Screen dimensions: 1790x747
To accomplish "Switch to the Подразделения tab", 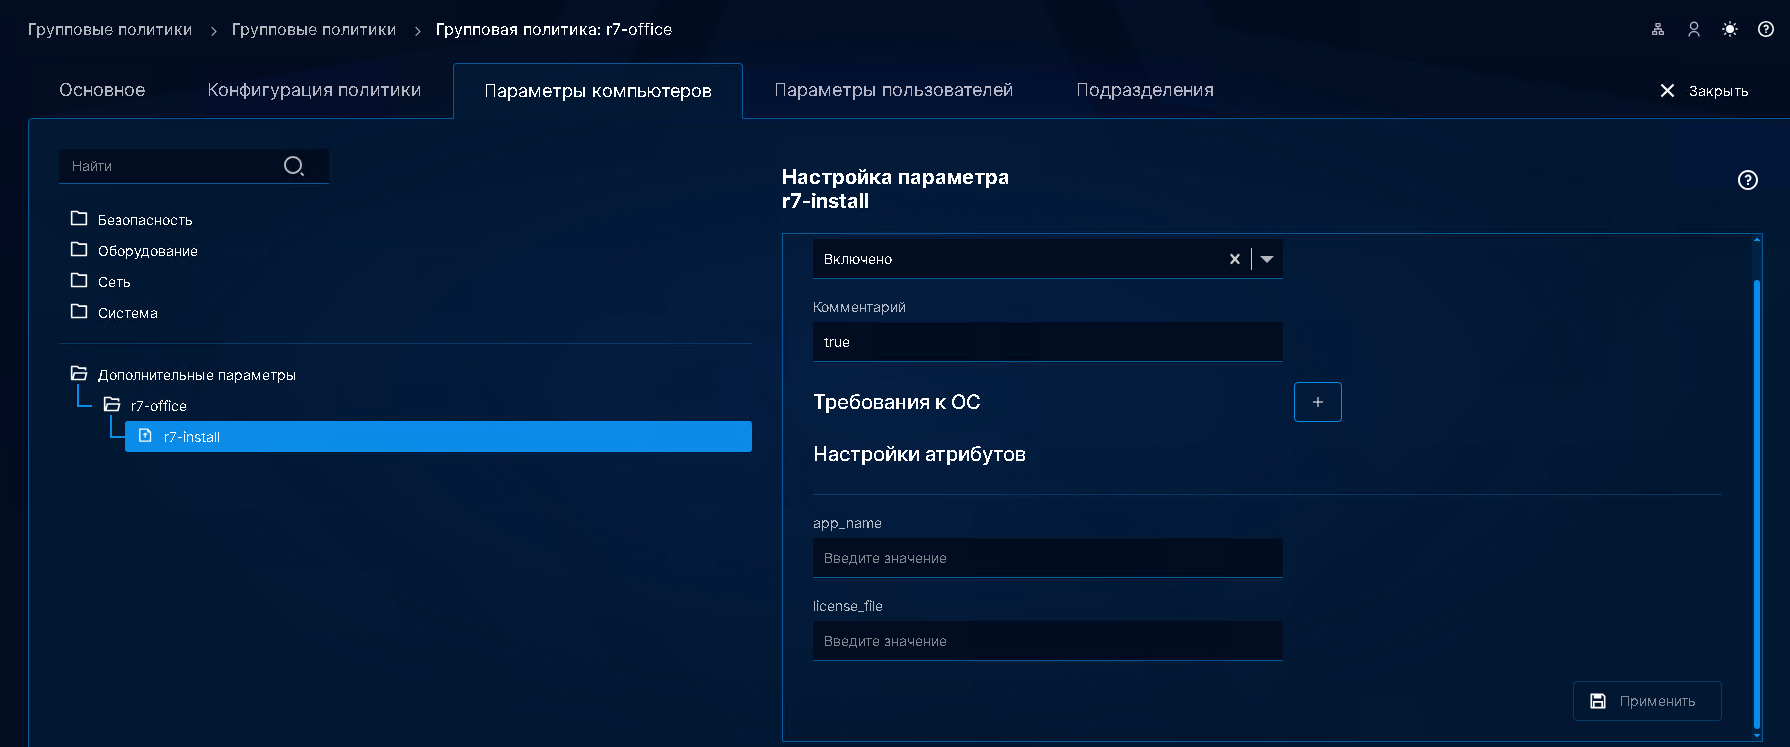I will click(1145, 90).
